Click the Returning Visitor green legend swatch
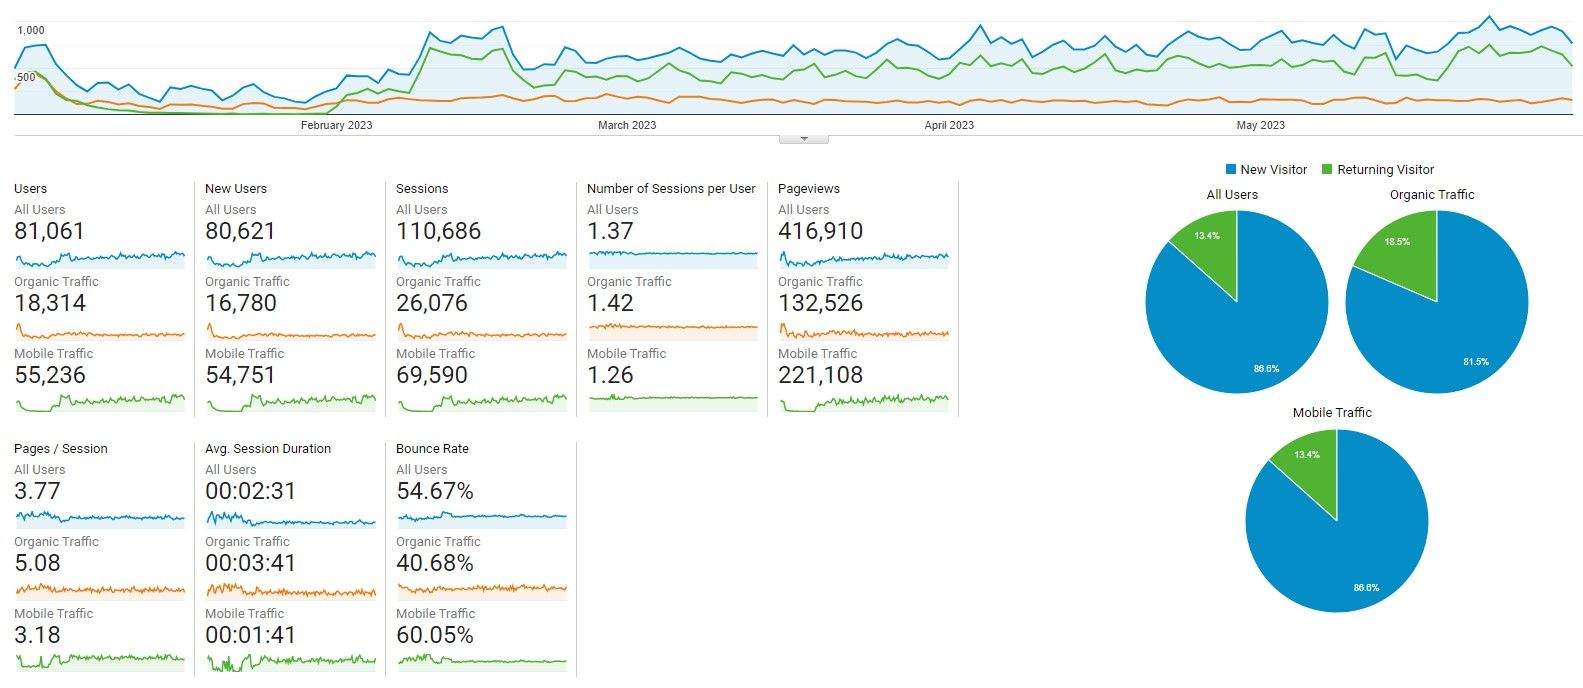Screen dimensions: 1583x688 tap(1327, 170)
